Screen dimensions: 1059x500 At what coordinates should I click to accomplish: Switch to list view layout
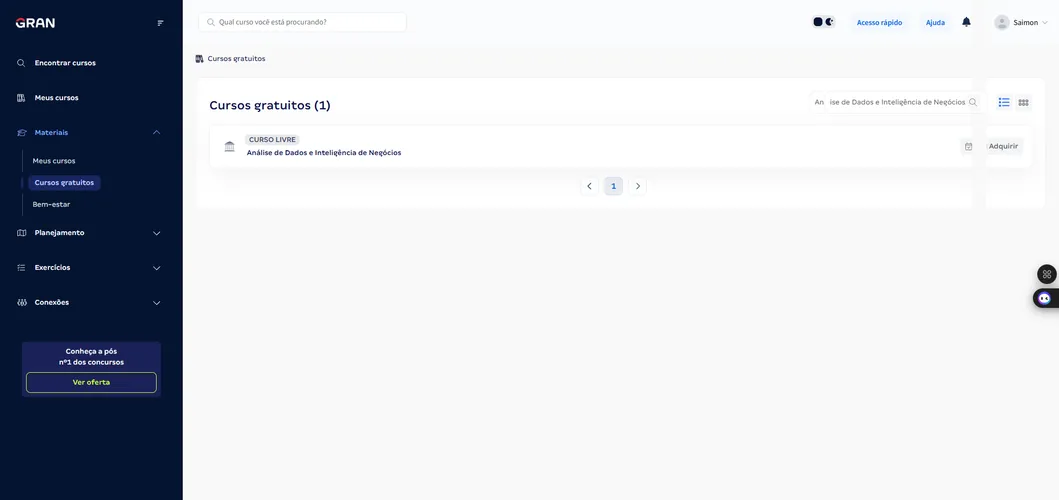(x=1004, y=102)
